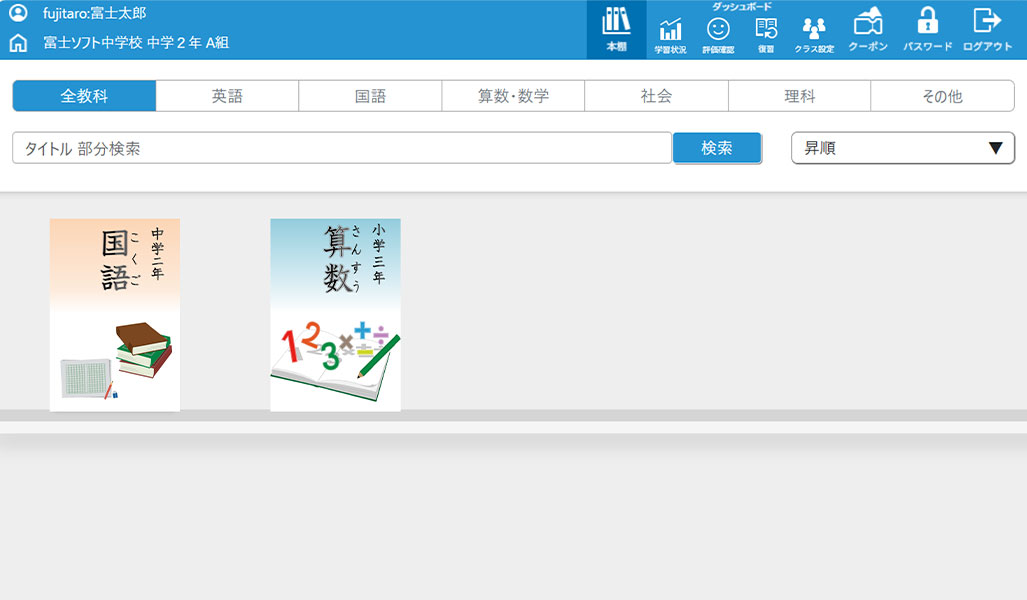The image size is (1027, 600).
Task: Expand the 昇順 sort order dropdown
Action: pyautogui.click(x=902, y=148)
